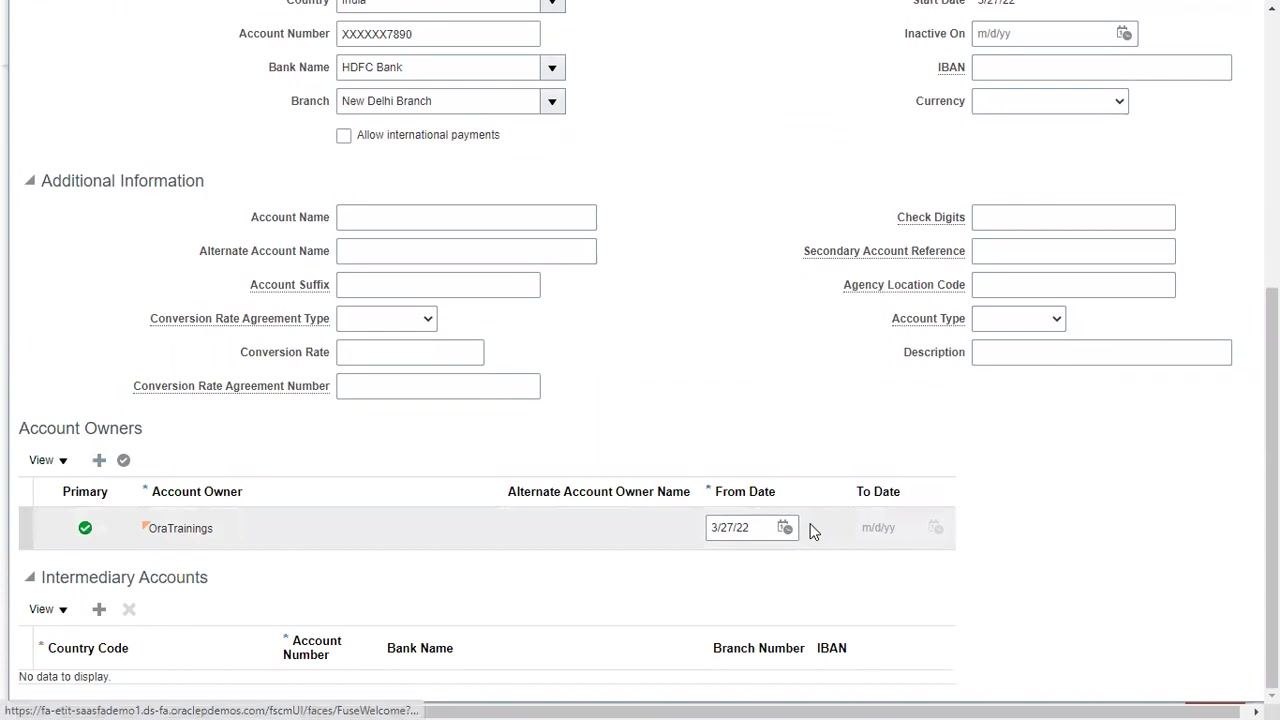1280x720 pixels.
Task: Click the Branch Number column header
Action: pyautogui.click(x=759, y=648)
